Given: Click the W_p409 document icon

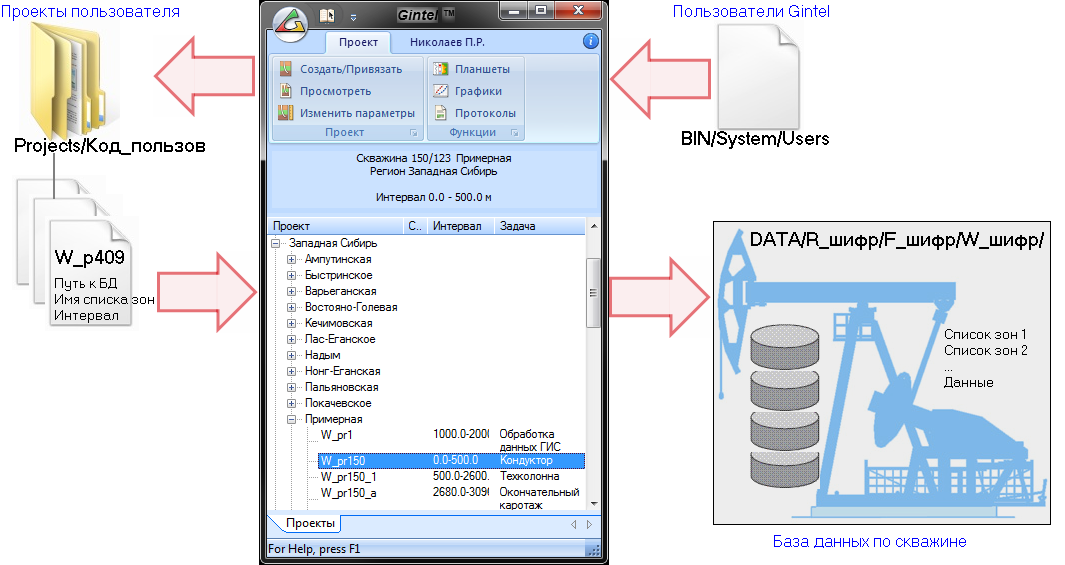Looking at the screenshot, I should point(90,273).
